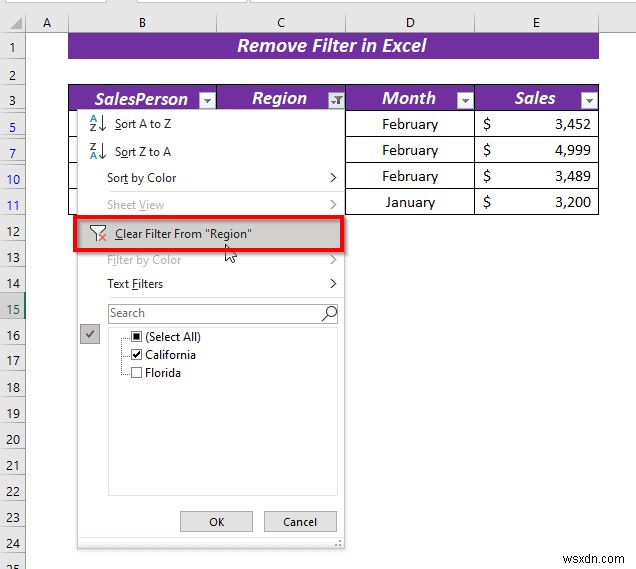Choose Sort Z to A

[x=211, y=152]
